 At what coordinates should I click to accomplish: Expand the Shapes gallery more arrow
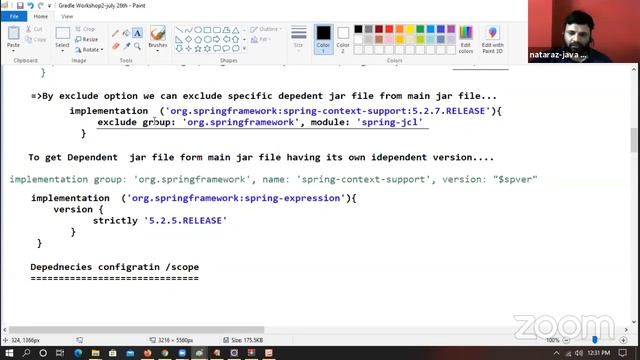coord(244,49)
